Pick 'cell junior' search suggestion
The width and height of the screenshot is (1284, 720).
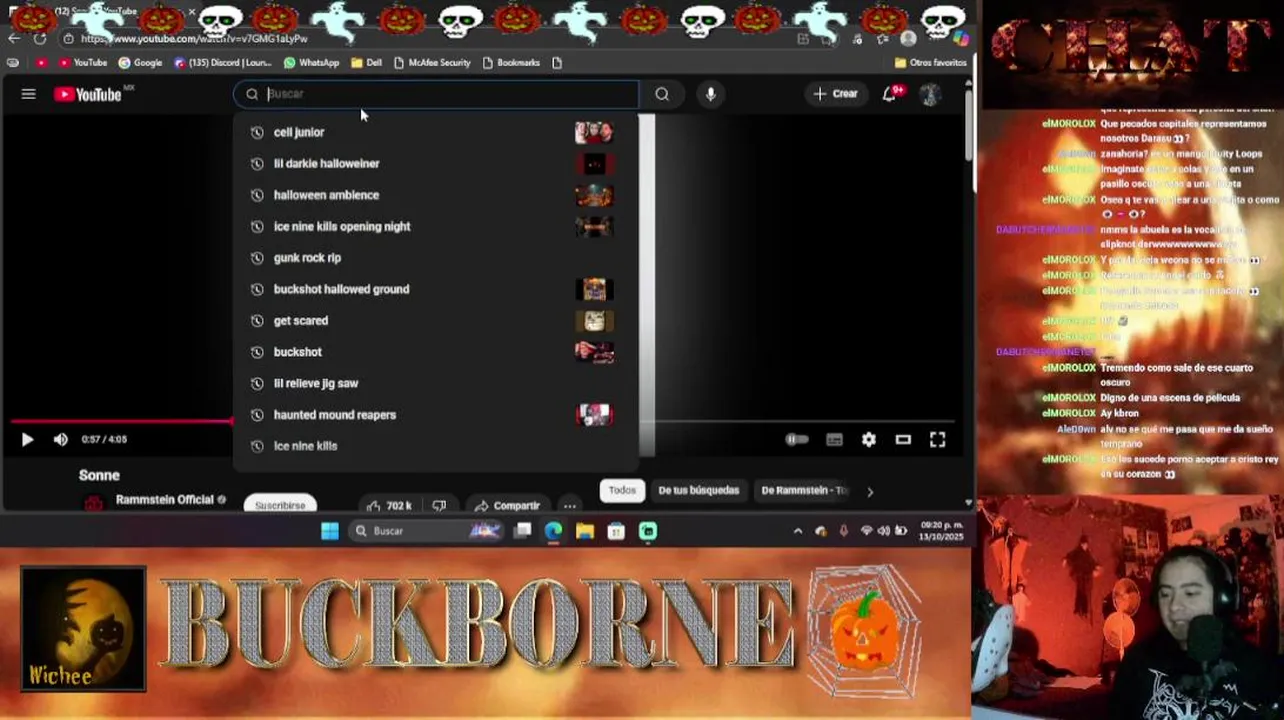click(x=436, y=132)
